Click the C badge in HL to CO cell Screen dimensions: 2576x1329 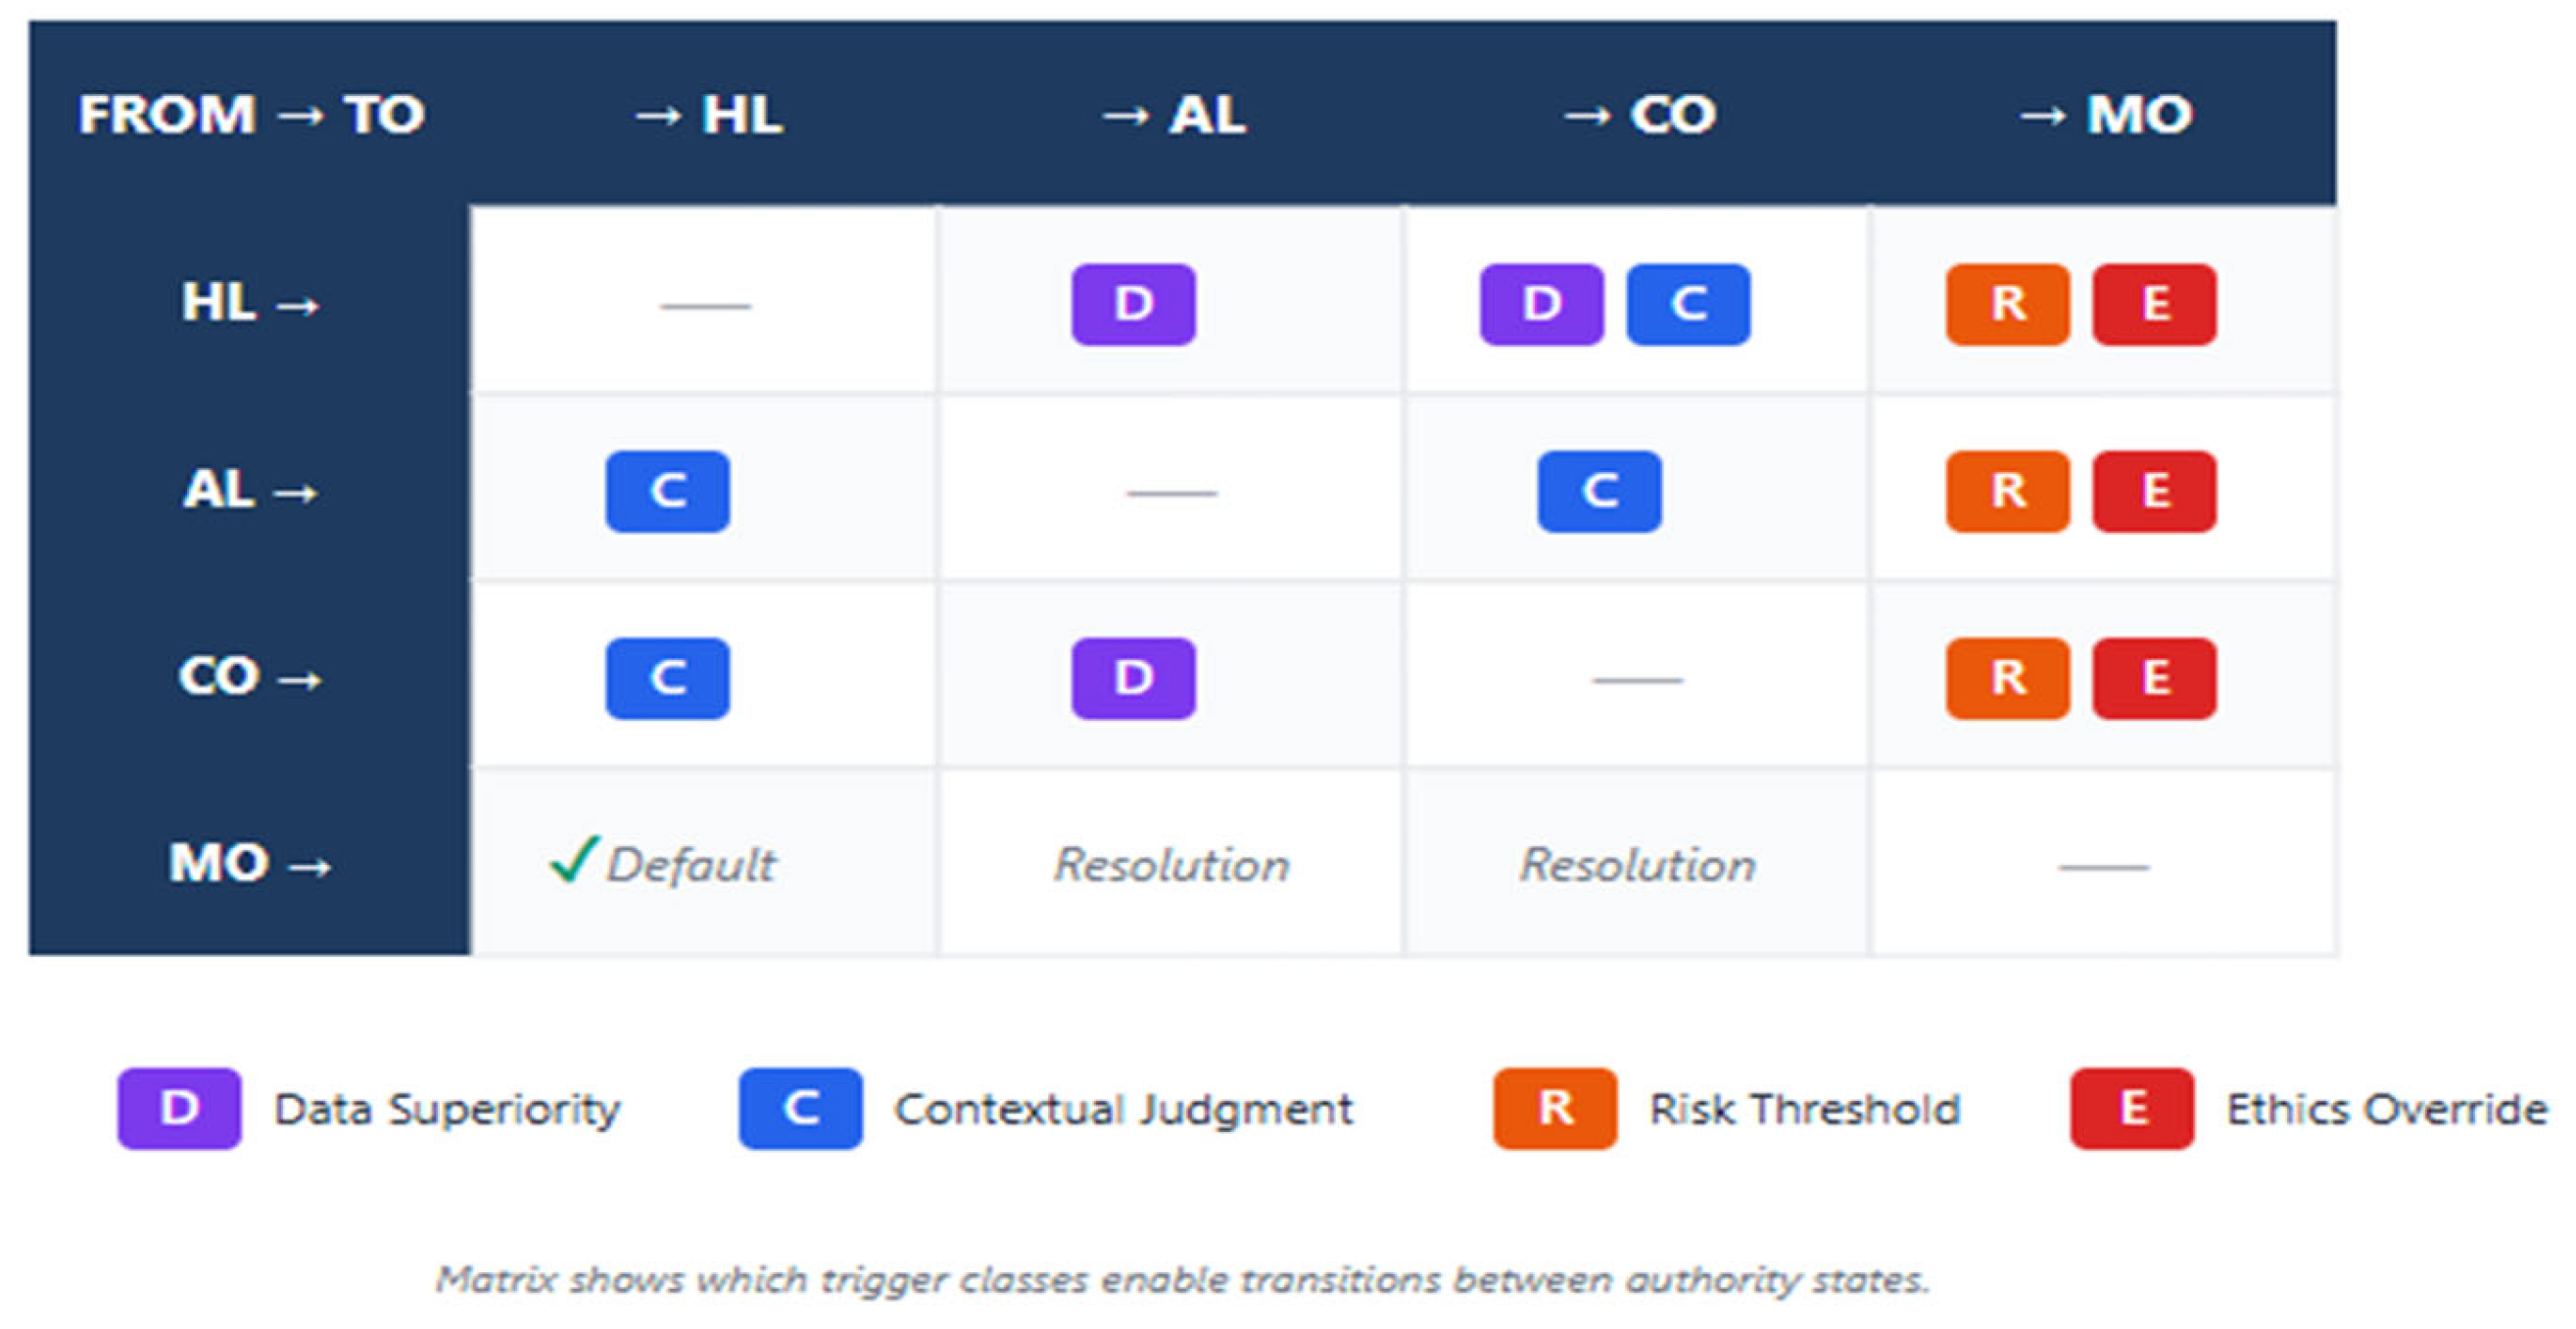click(1688, 304)
